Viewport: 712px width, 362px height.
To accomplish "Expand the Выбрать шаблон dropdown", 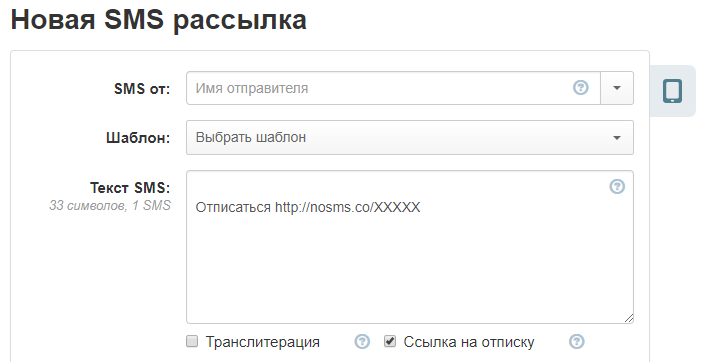I will [x=410, y=137].
